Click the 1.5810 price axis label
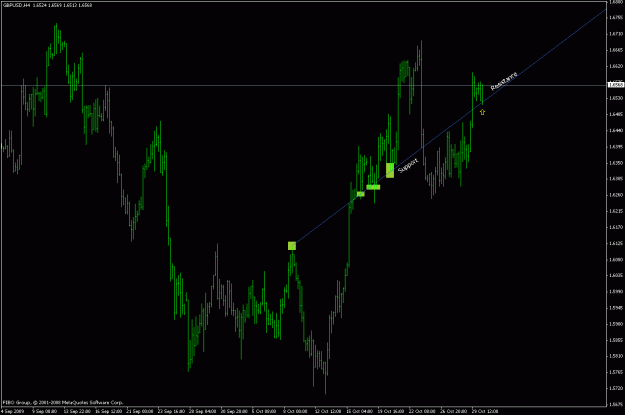625x415 pixels. point(616,356)
